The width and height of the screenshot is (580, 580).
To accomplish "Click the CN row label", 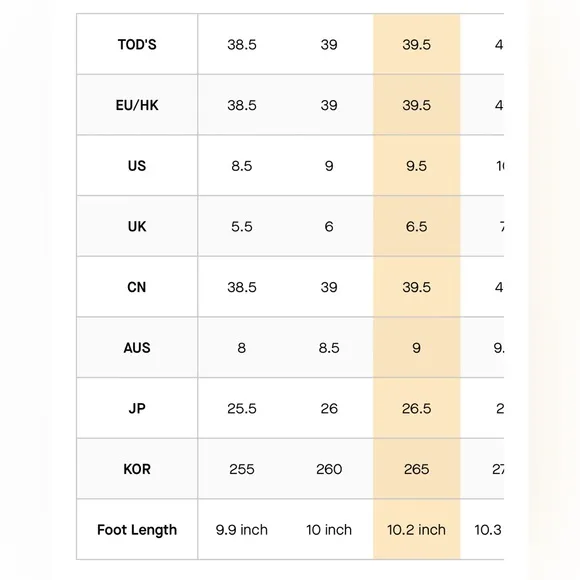I will [x=137, y=287].
